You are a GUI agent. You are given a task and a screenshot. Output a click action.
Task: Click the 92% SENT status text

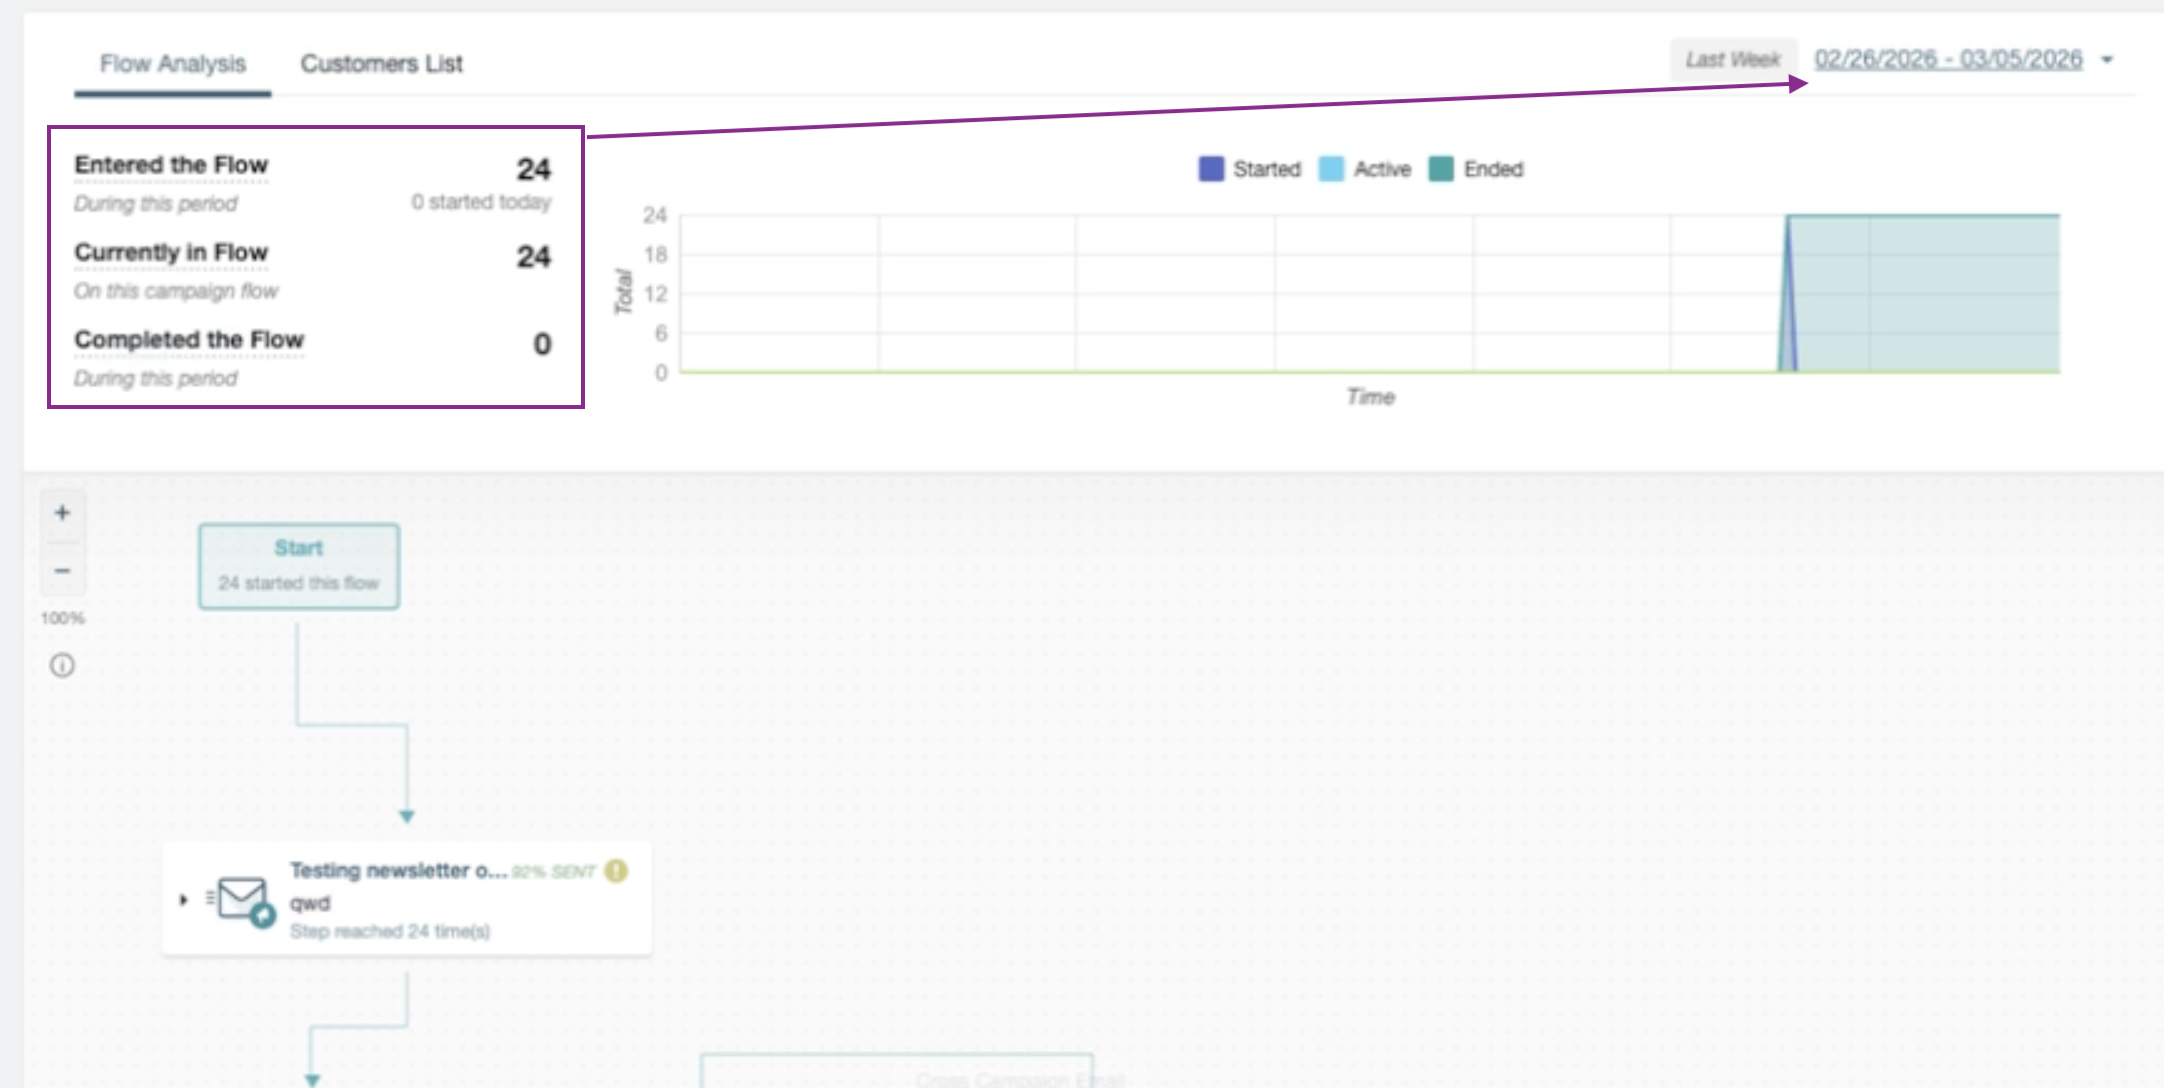(553, 872)
